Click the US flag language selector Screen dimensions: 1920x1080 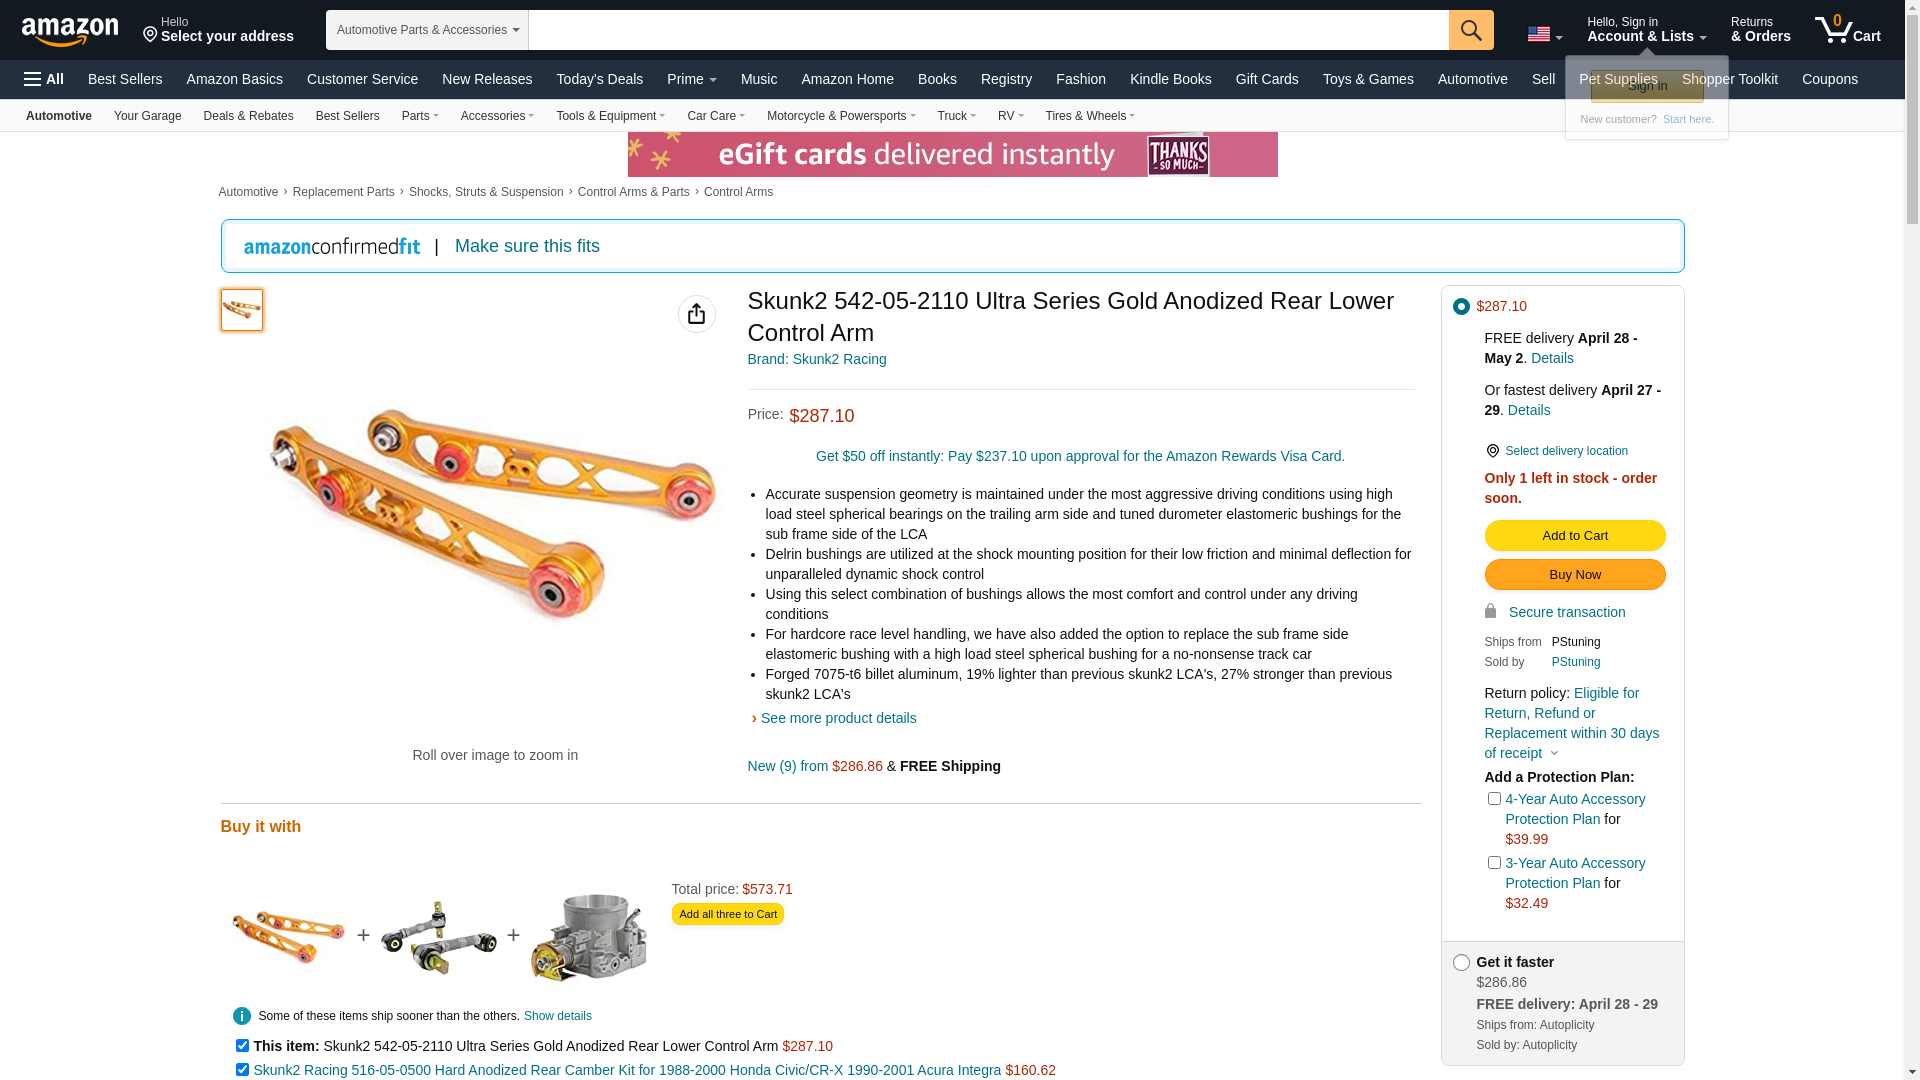click(1544, 34)
